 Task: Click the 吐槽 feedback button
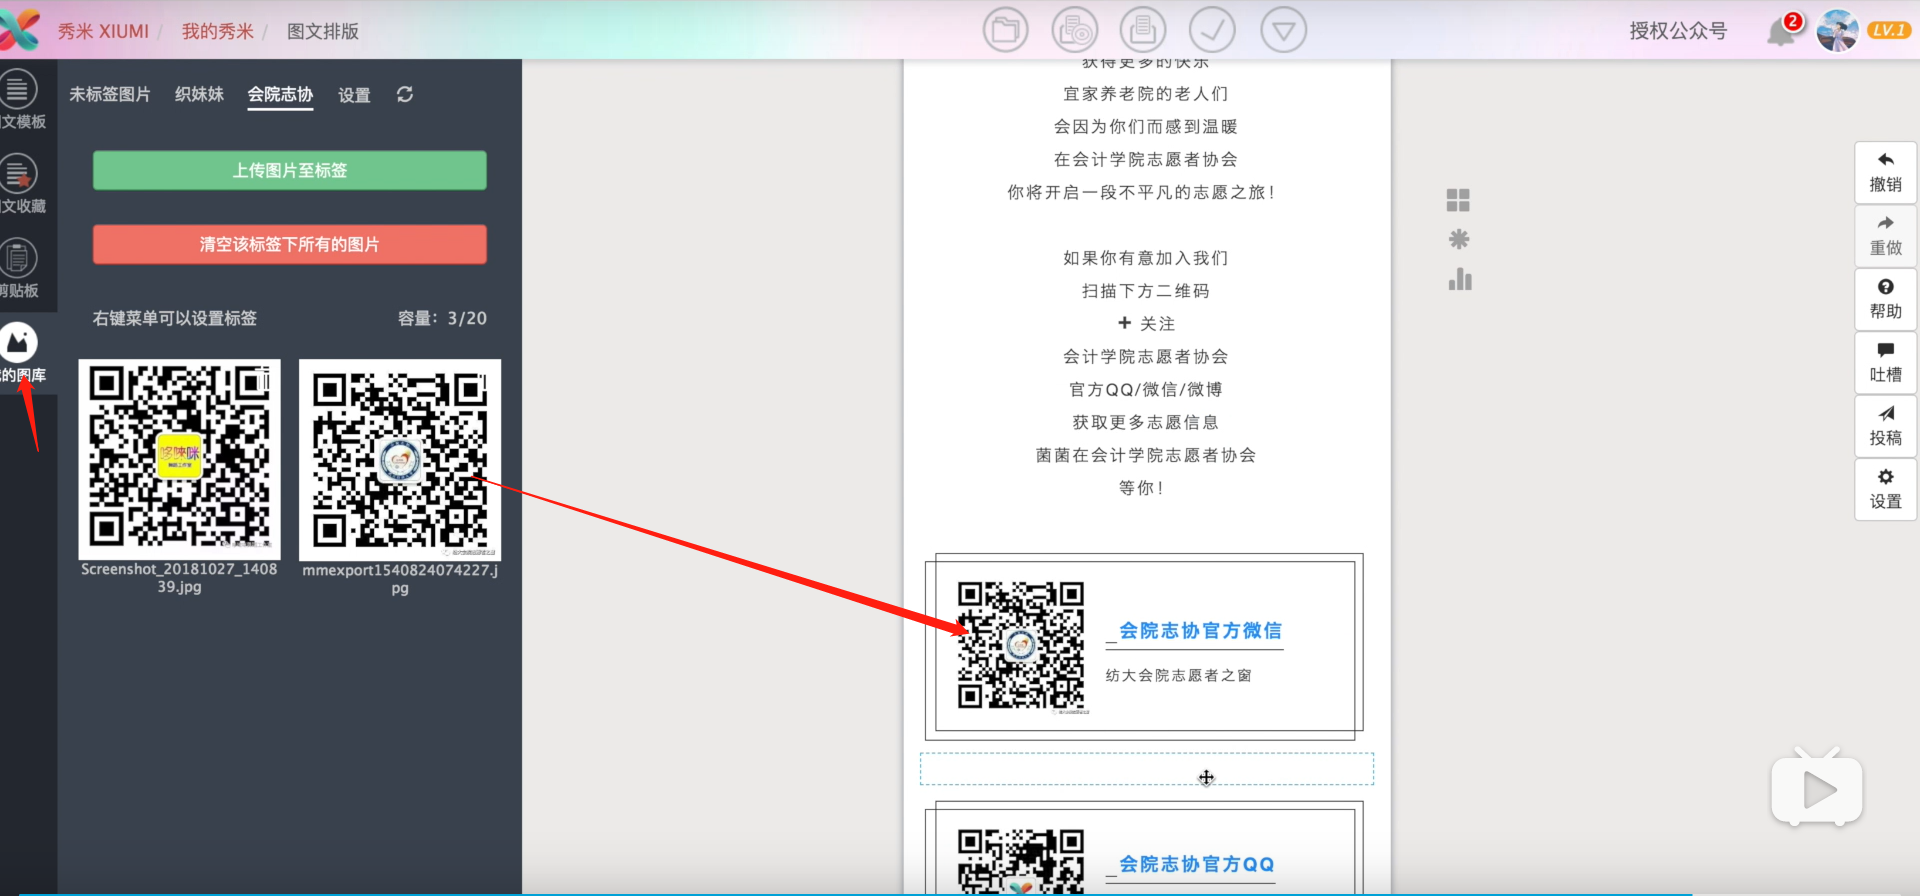(x=1886, y=363)
